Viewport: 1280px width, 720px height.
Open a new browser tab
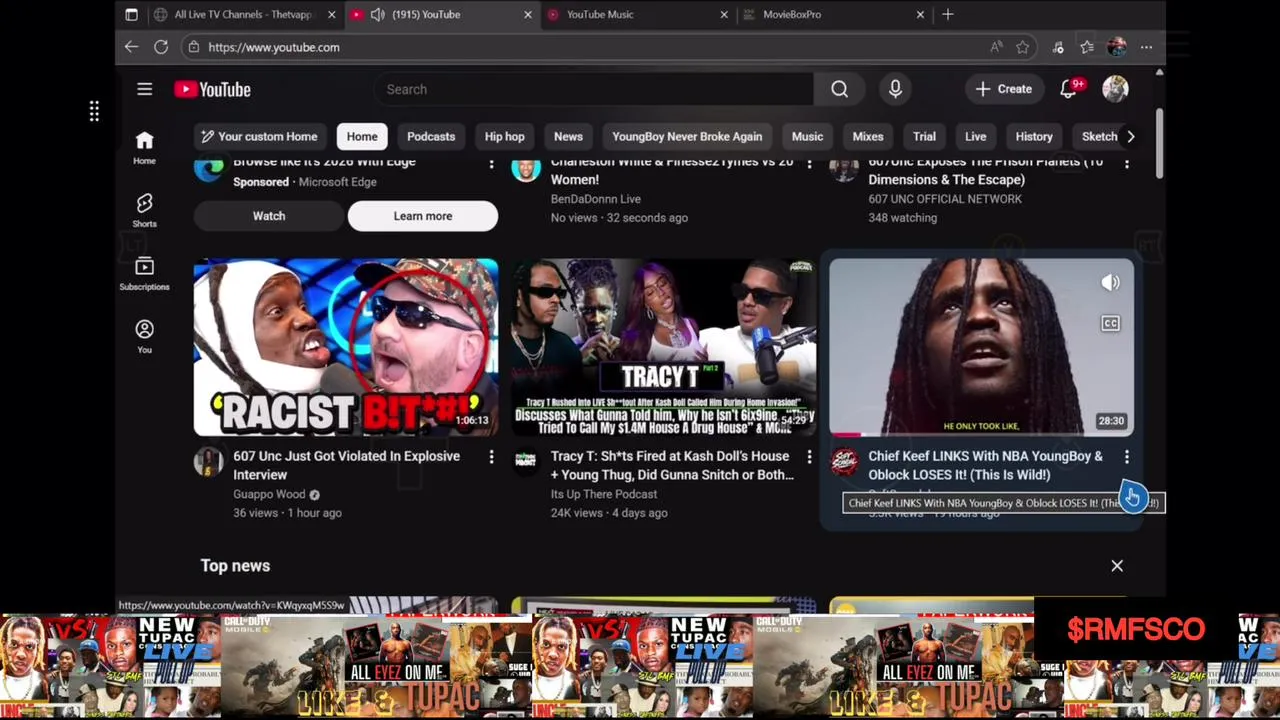(947, 14)
